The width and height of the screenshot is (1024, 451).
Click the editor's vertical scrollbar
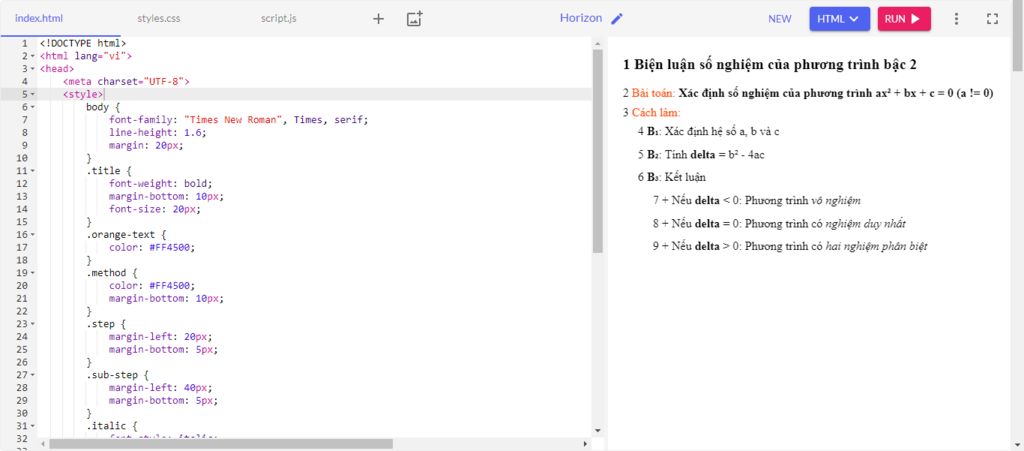(x=598, y=150)
